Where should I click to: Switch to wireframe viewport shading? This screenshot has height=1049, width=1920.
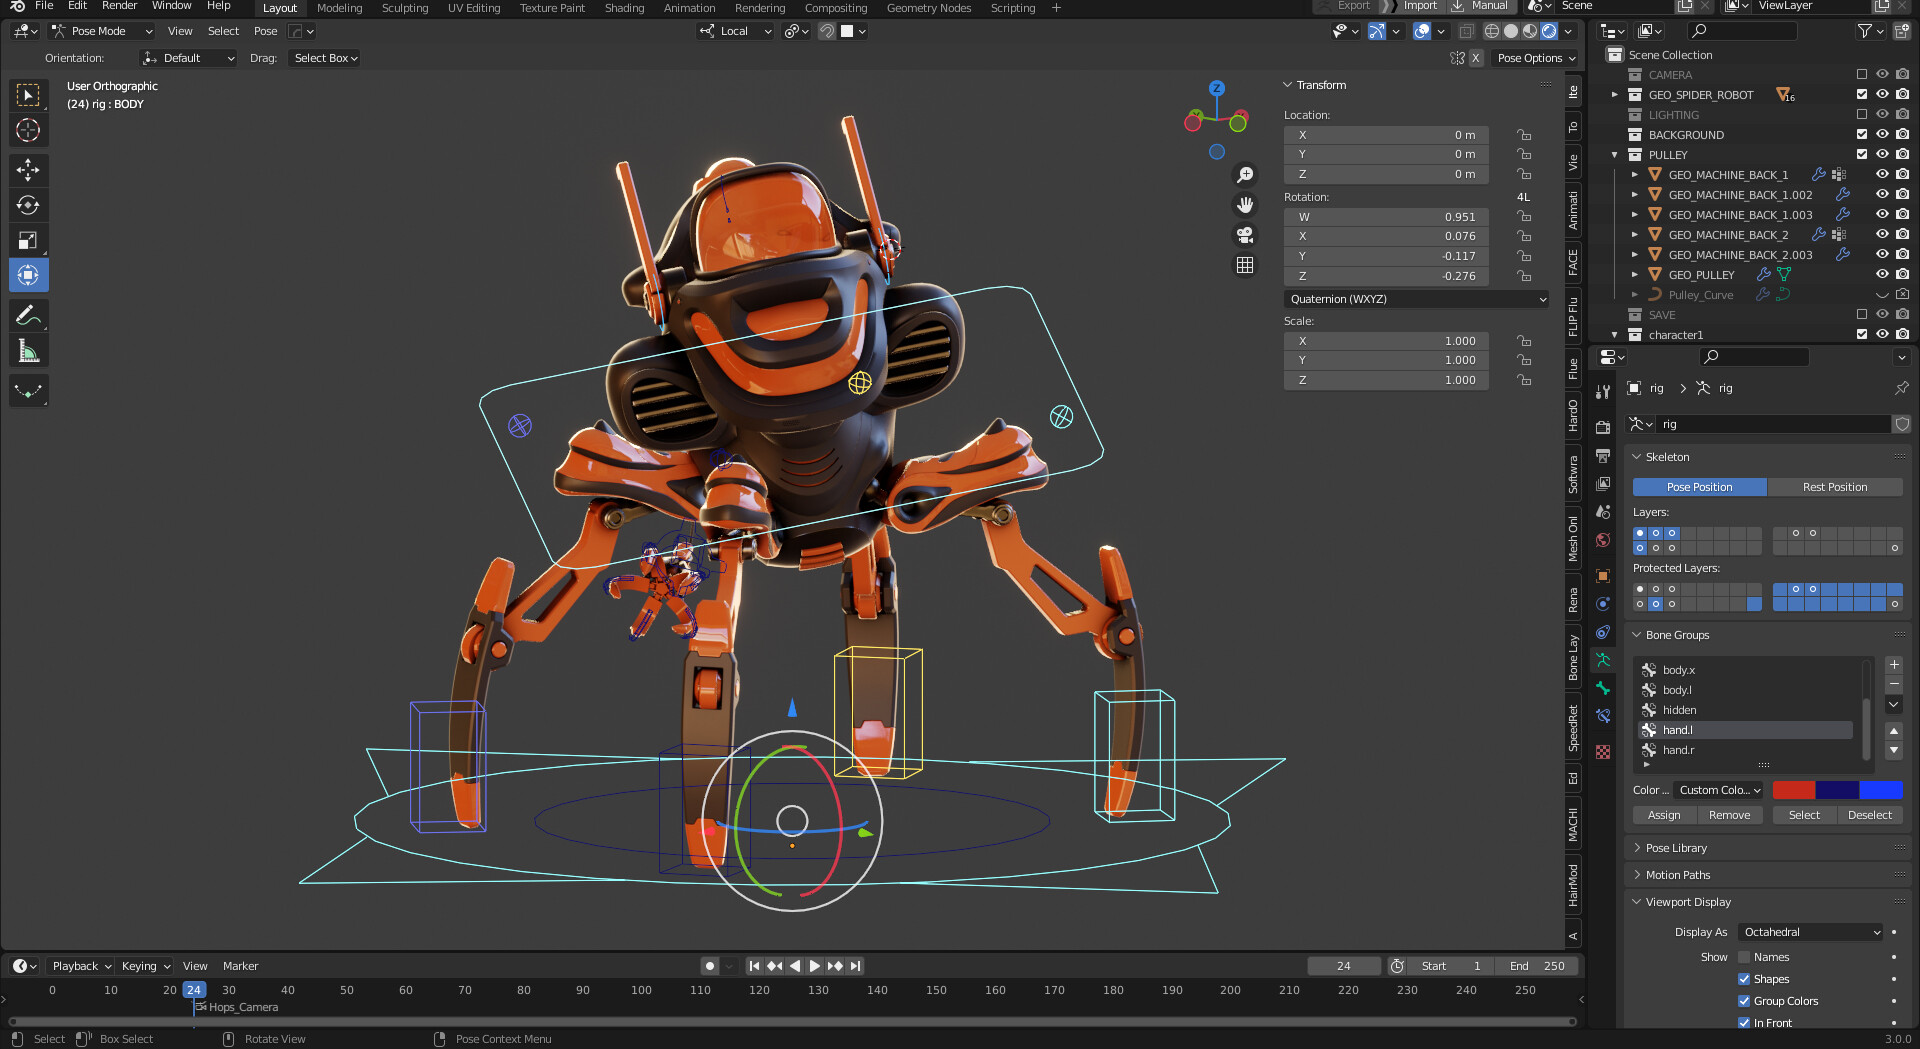click(x=1492, y=31)
